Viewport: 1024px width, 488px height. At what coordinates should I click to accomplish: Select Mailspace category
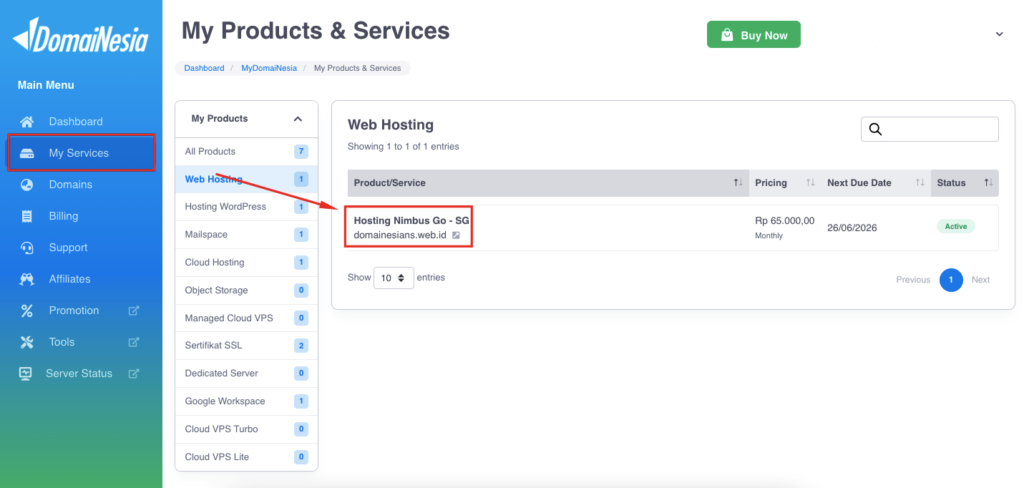point(246,235)
